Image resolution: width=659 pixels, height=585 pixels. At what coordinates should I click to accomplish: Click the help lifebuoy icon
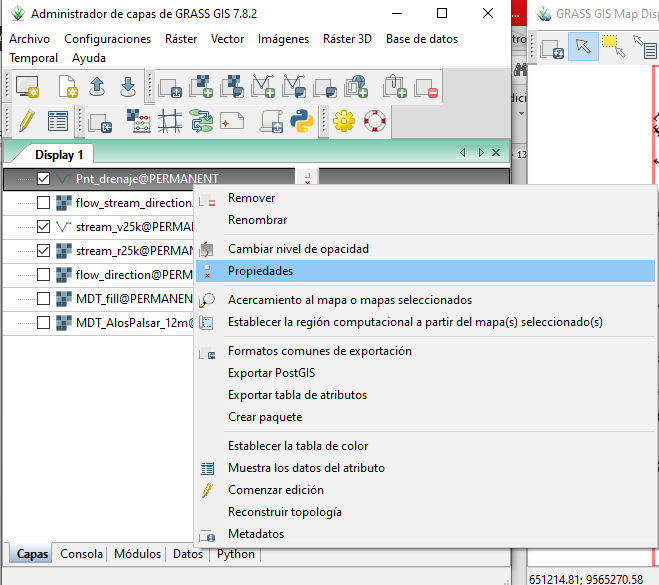(x=375, y=121)
